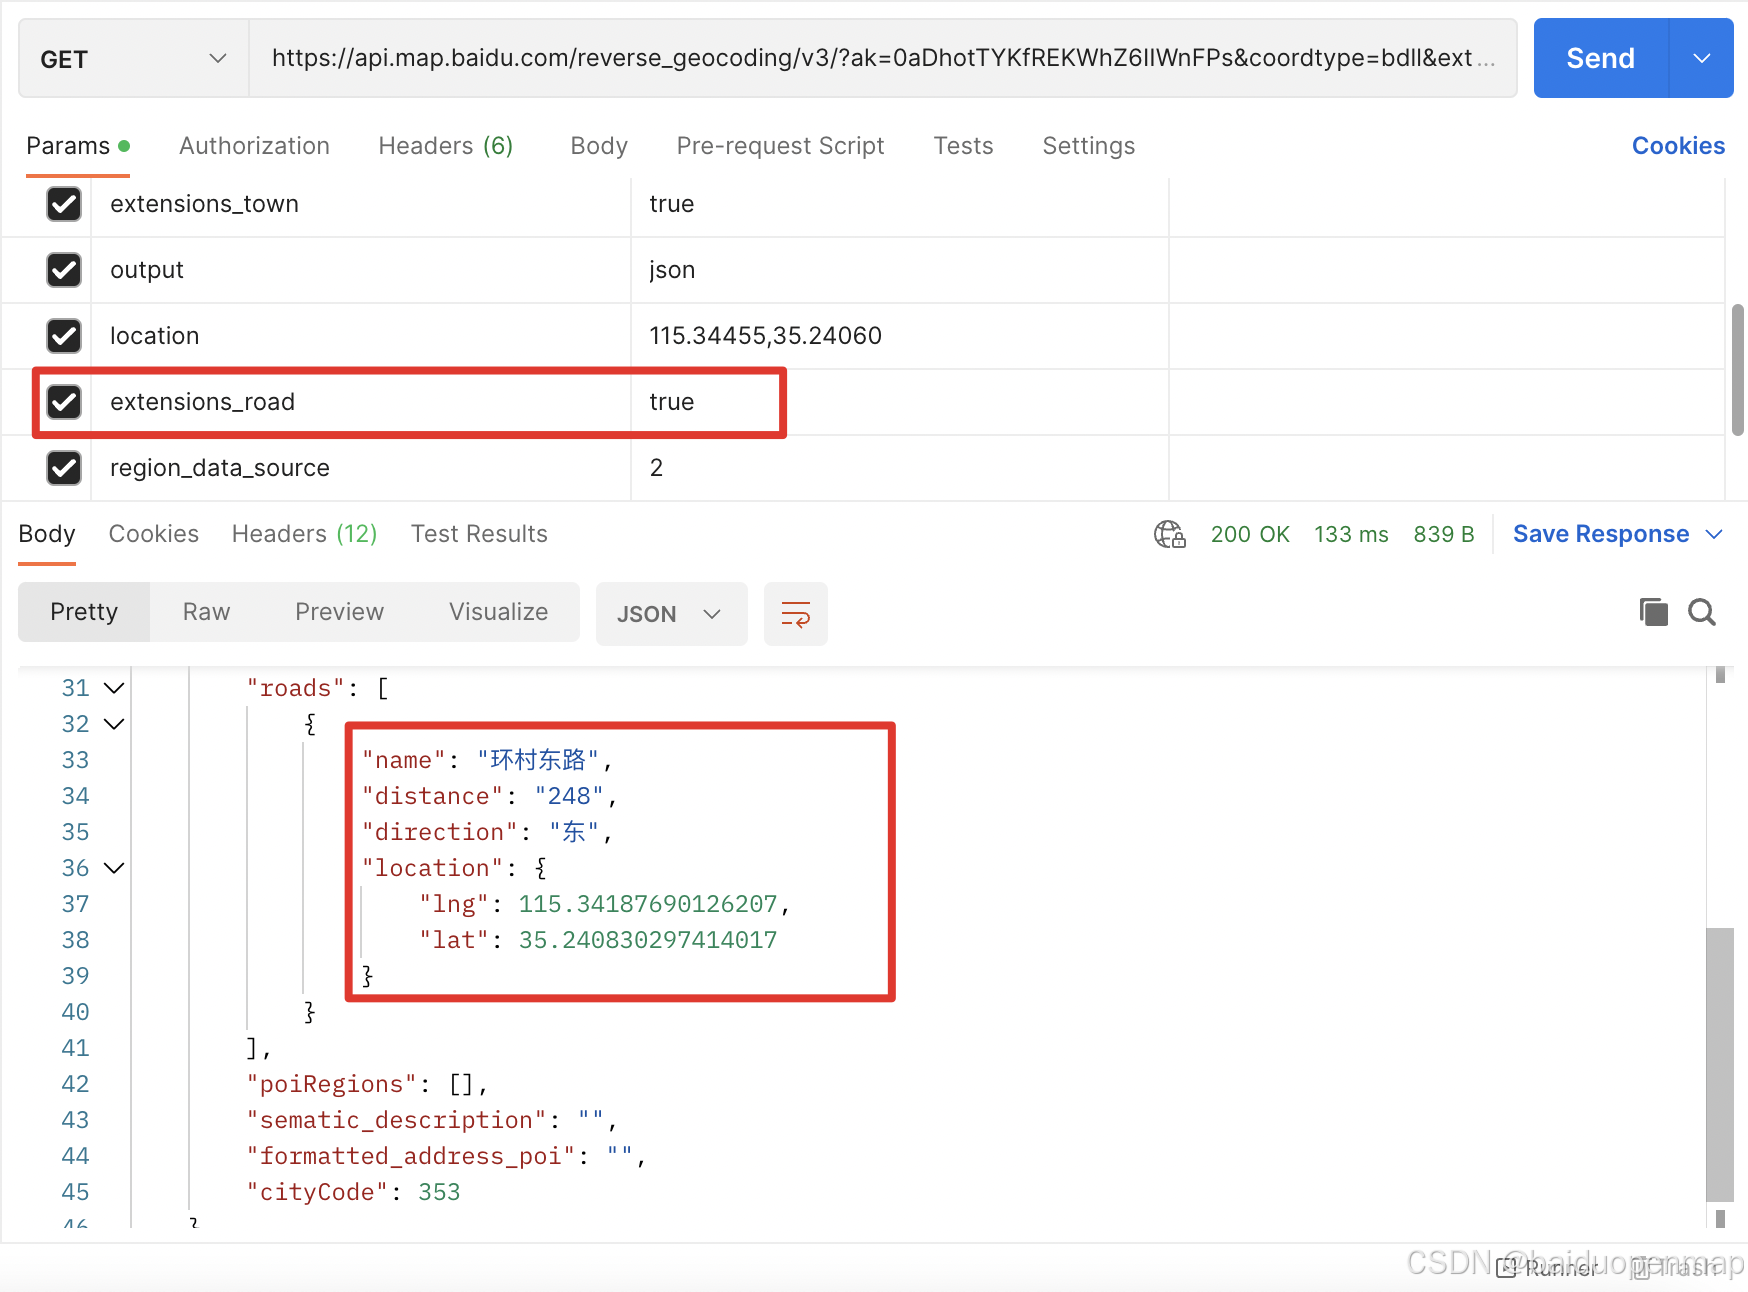Uncheck the extensions_road parameter checkbox
Image resolution: width=1748 pixels, height=1292 pixels.
(x=64, y=402)
